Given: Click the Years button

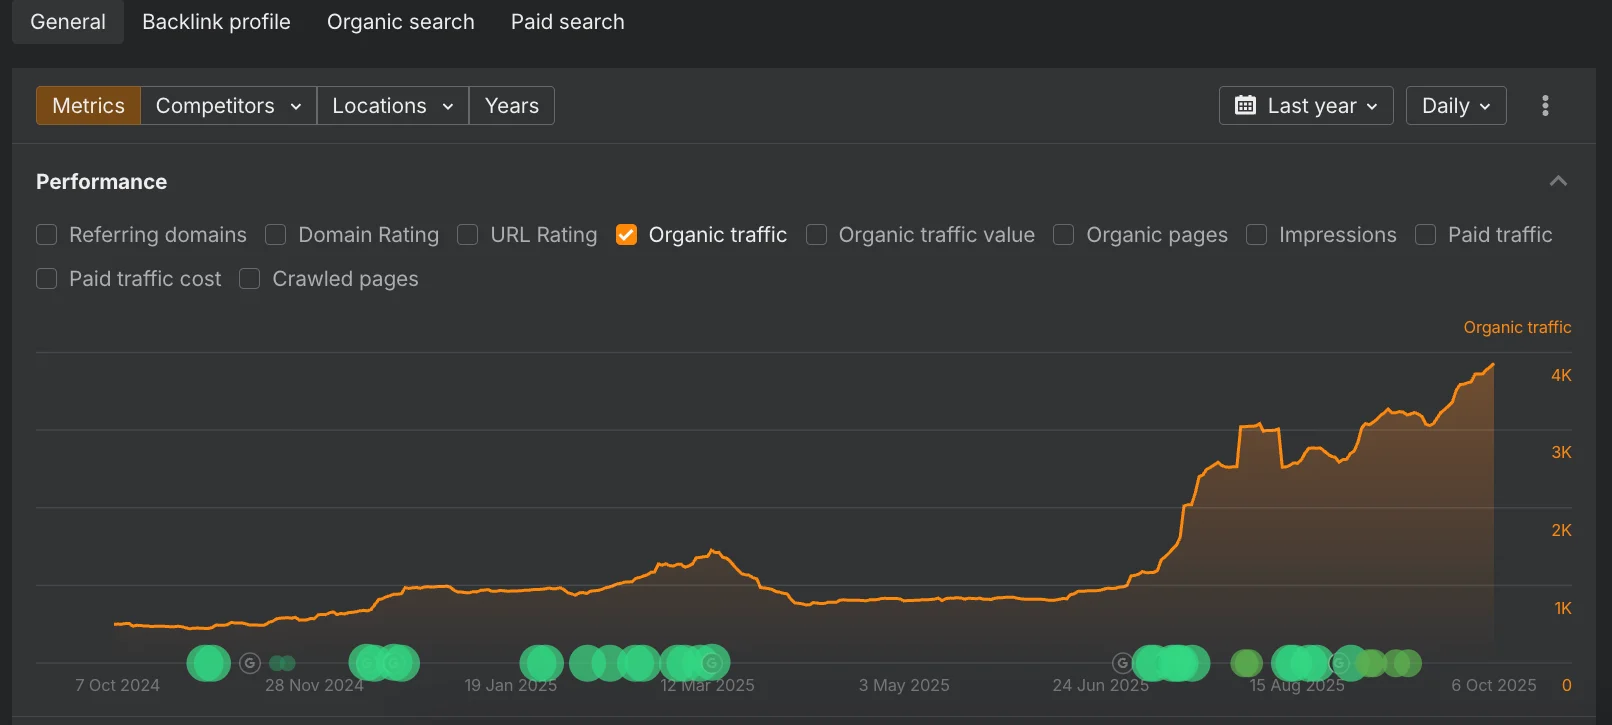Looking at the screenshot, I should [511, 106].
